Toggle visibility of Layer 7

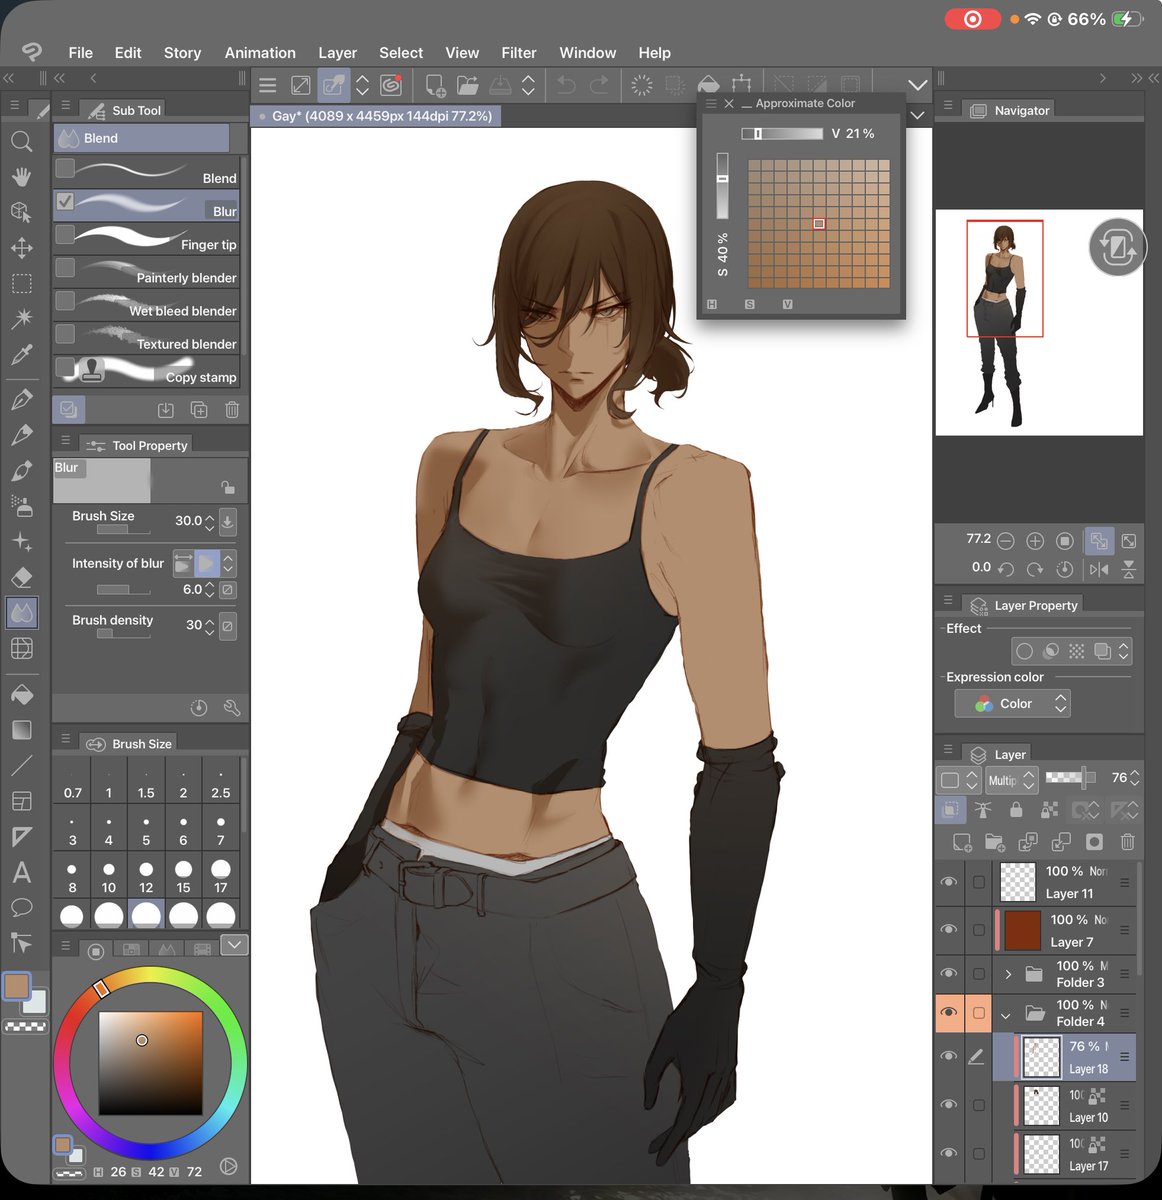[949, 930]
